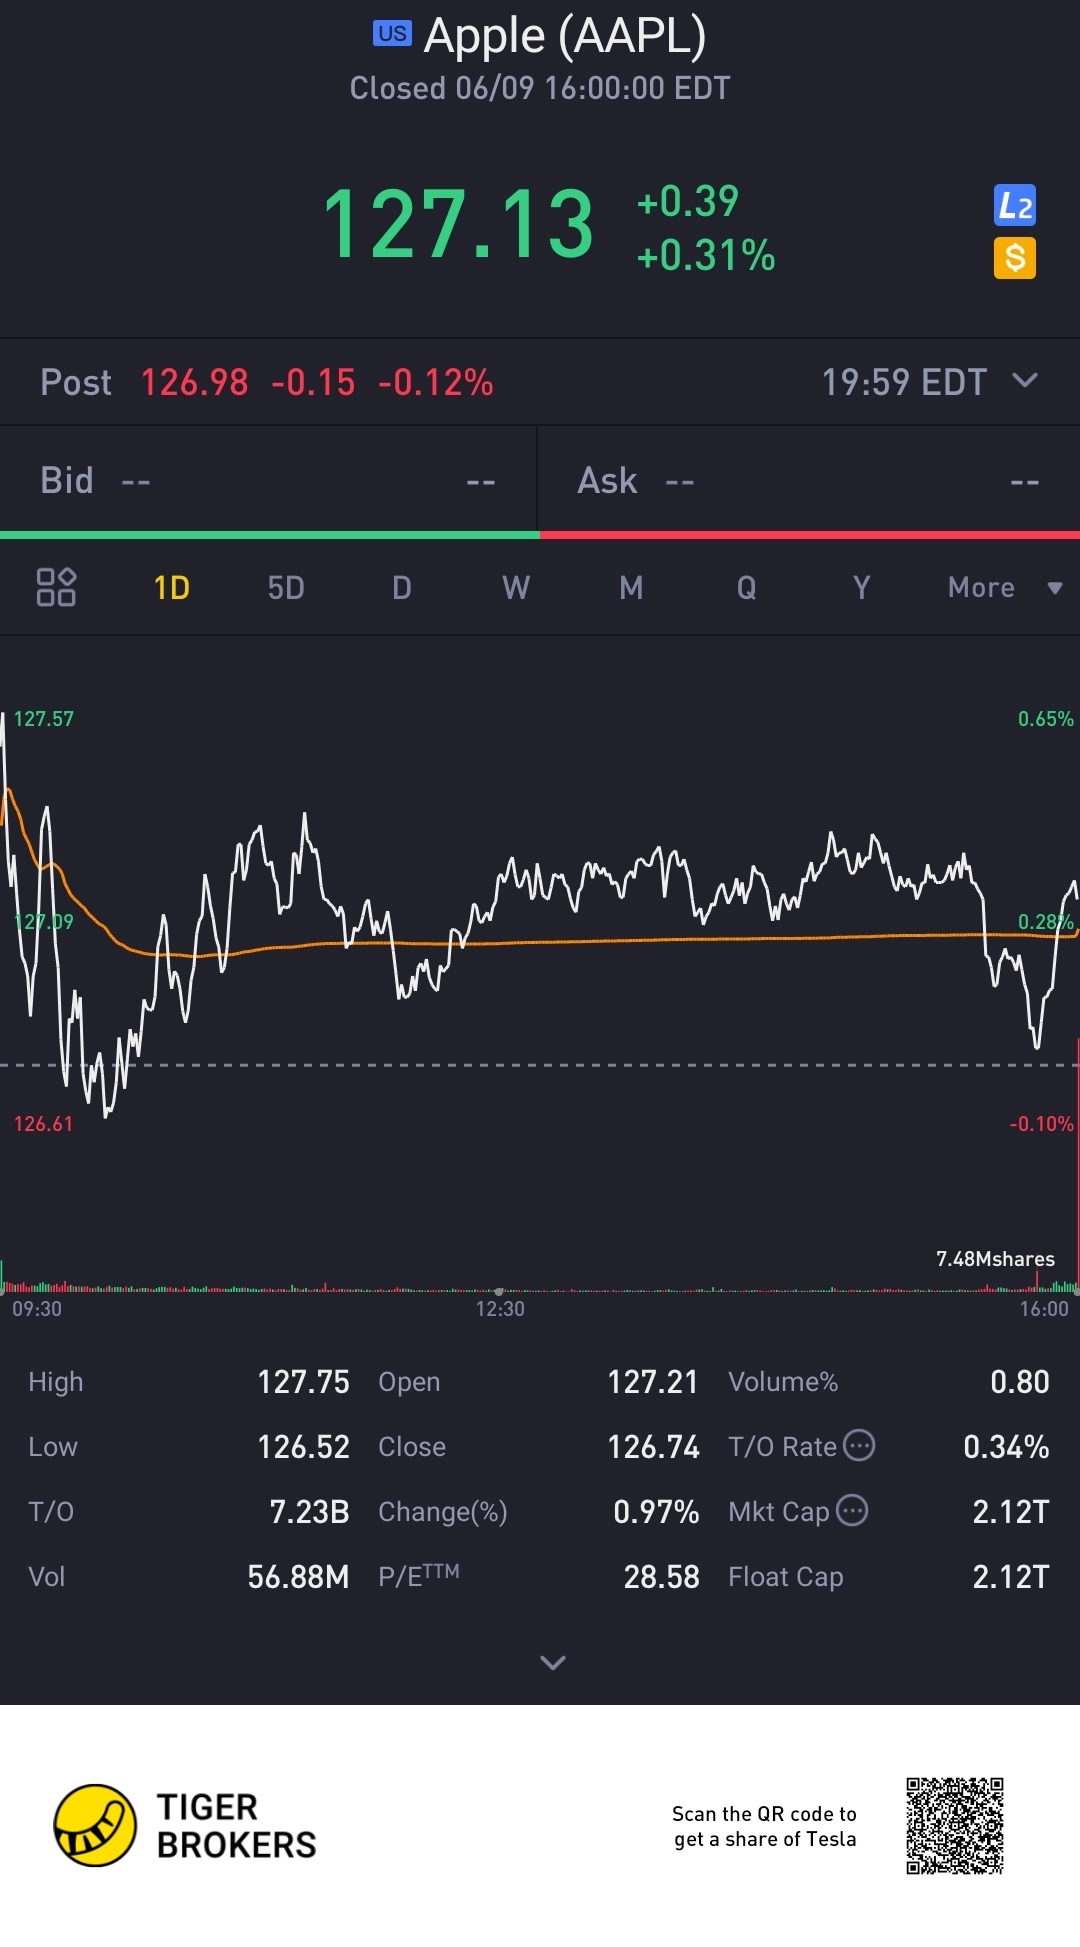Tap the T/O value 7.23B
Image resolution: width=1080 pixels, height=1947 pixels.
pyautogui.click(x=310, y=1512)
